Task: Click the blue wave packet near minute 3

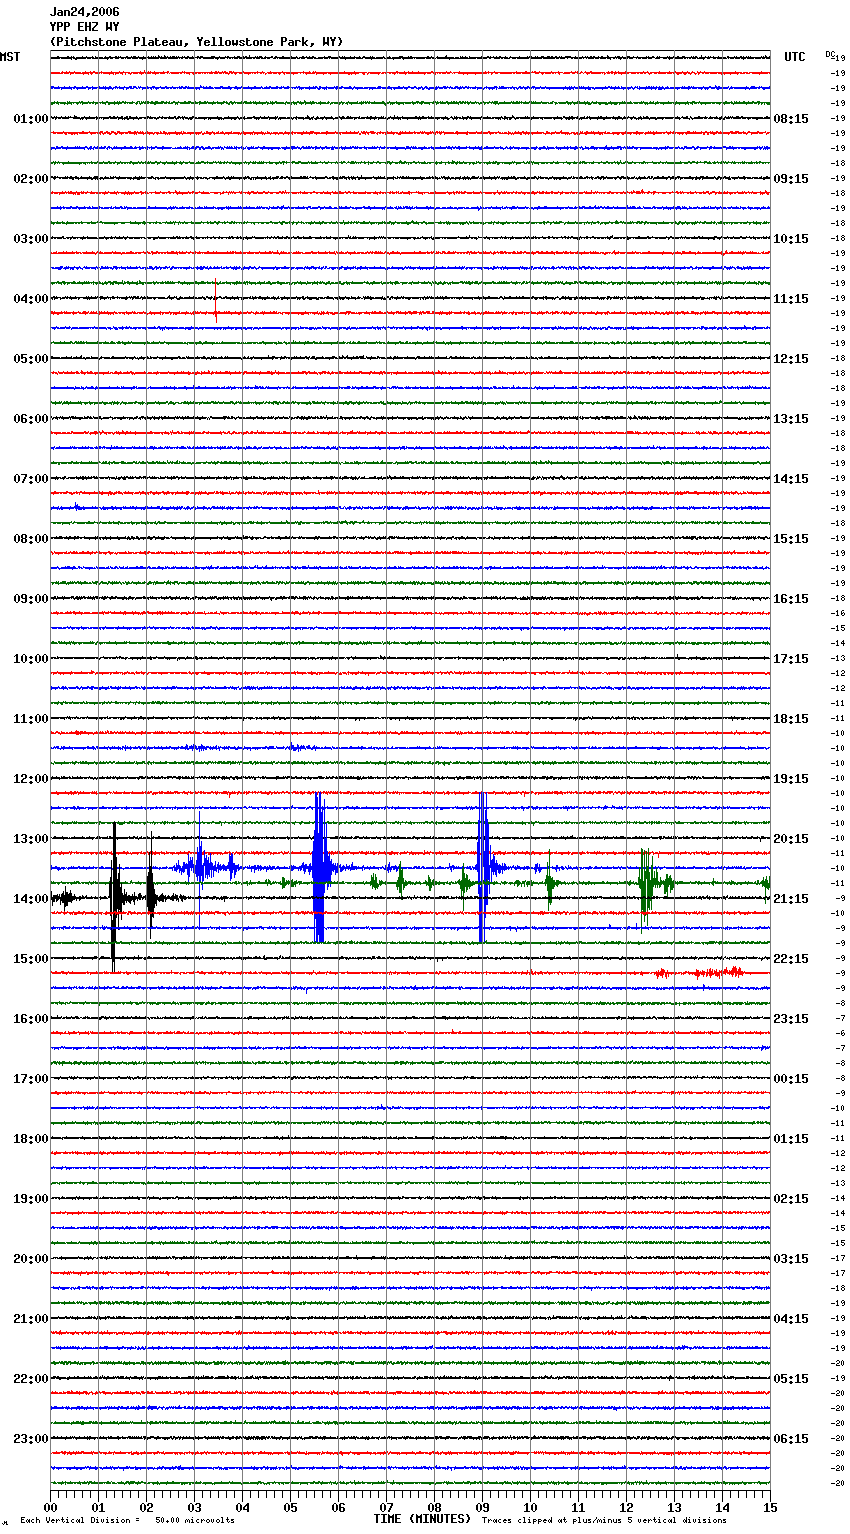Action: 200,867
